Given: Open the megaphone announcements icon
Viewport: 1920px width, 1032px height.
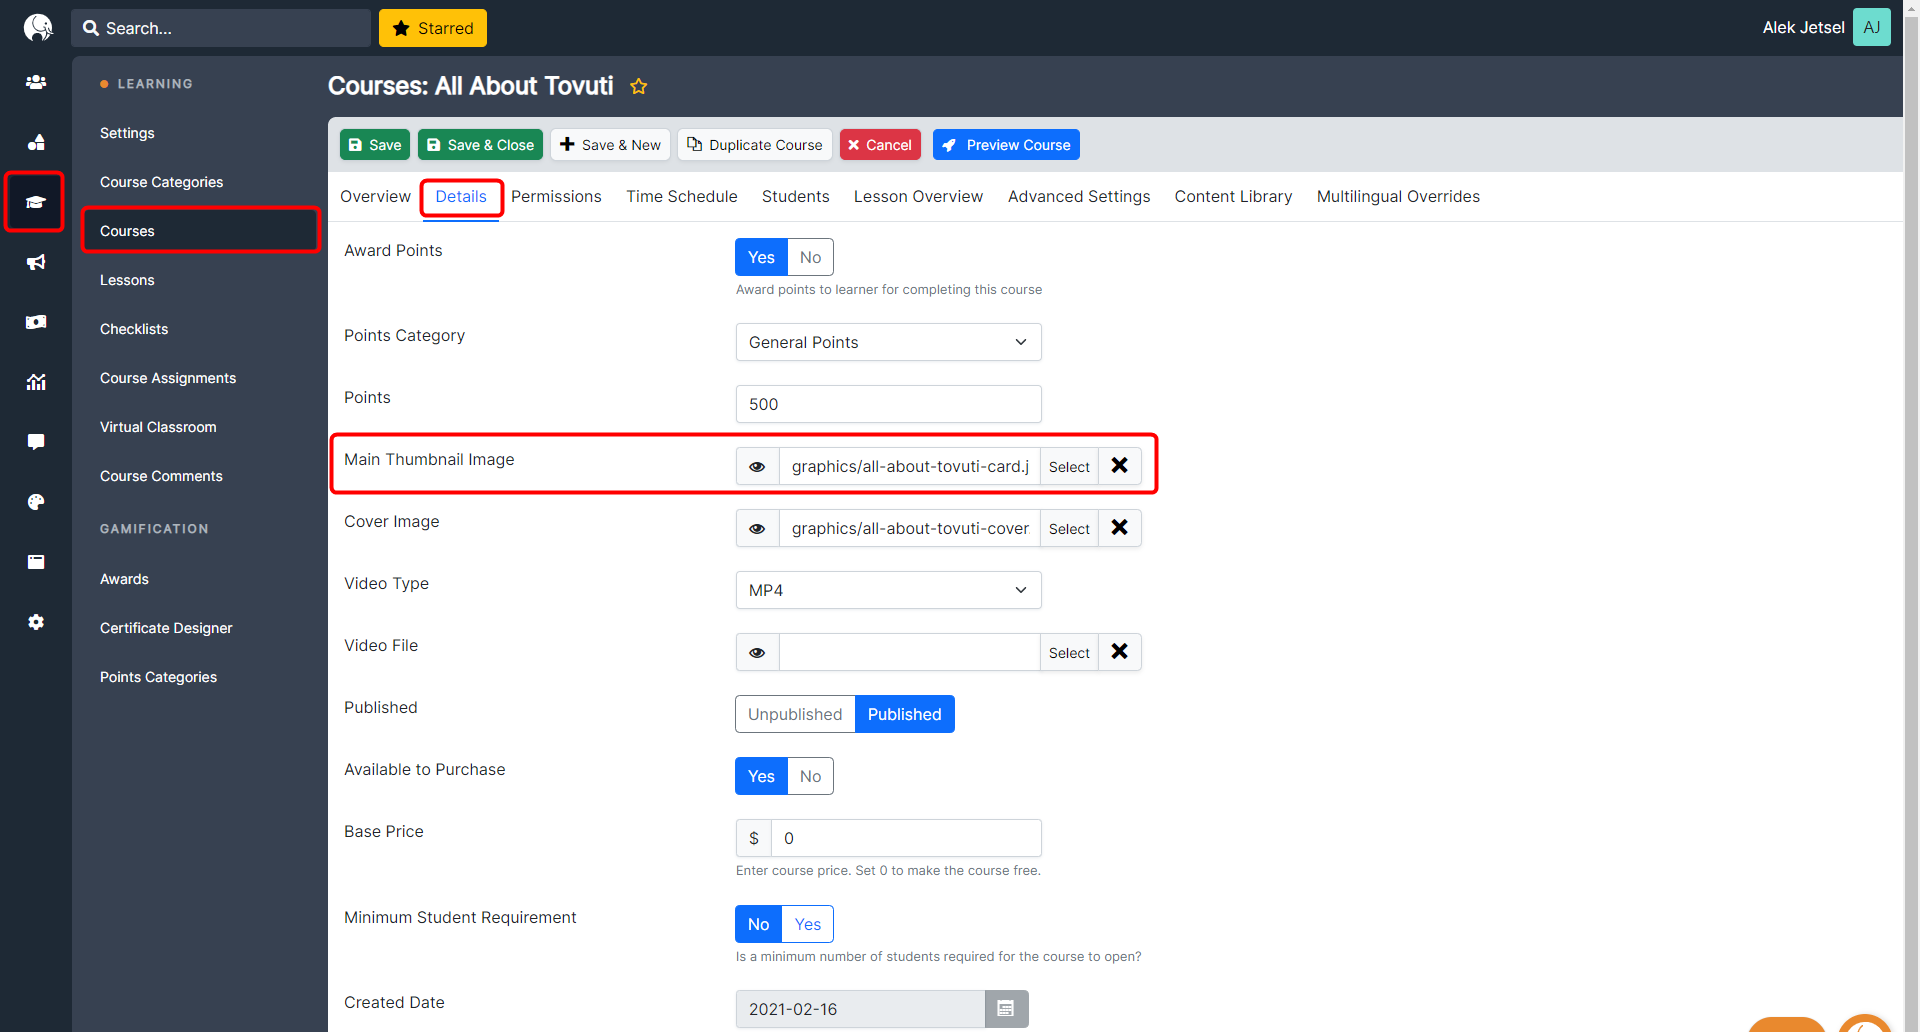Looking at the screenshot, I should [x=36, y=262].
